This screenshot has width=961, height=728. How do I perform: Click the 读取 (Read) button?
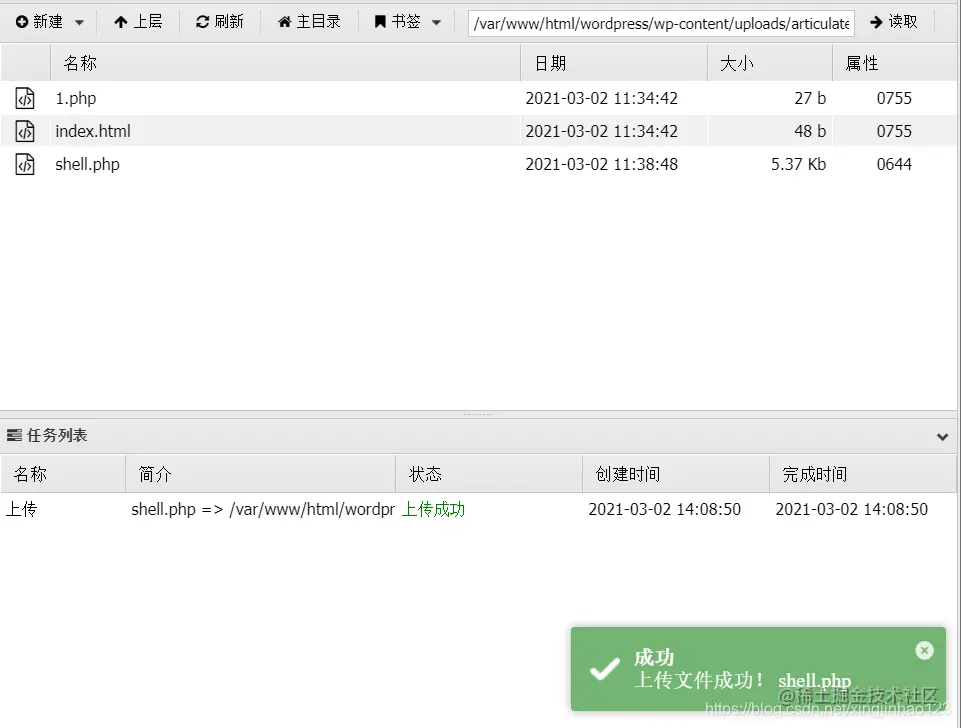pos(894,22)
